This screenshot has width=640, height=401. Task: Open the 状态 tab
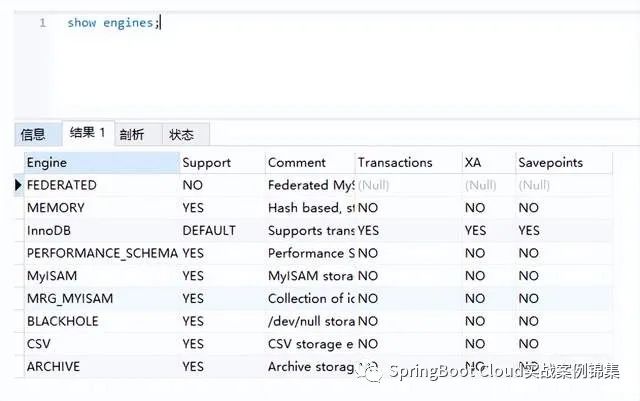[x=181, y=134]
